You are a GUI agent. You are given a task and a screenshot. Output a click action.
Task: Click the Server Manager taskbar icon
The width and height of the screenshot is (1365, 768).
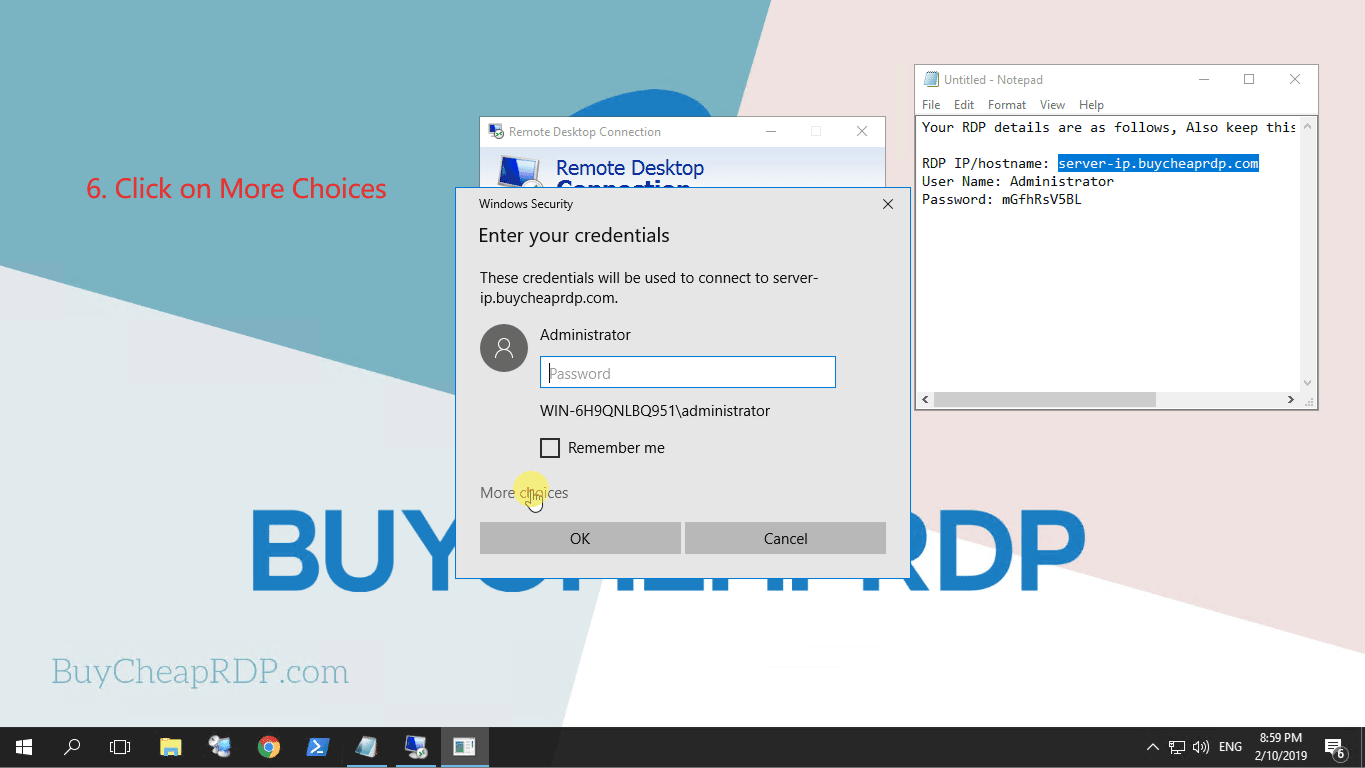(x=220, y=747)
